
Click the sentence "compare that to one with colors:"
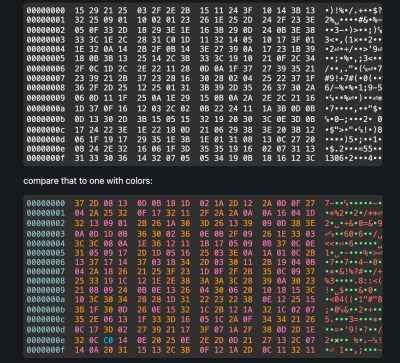88,181
